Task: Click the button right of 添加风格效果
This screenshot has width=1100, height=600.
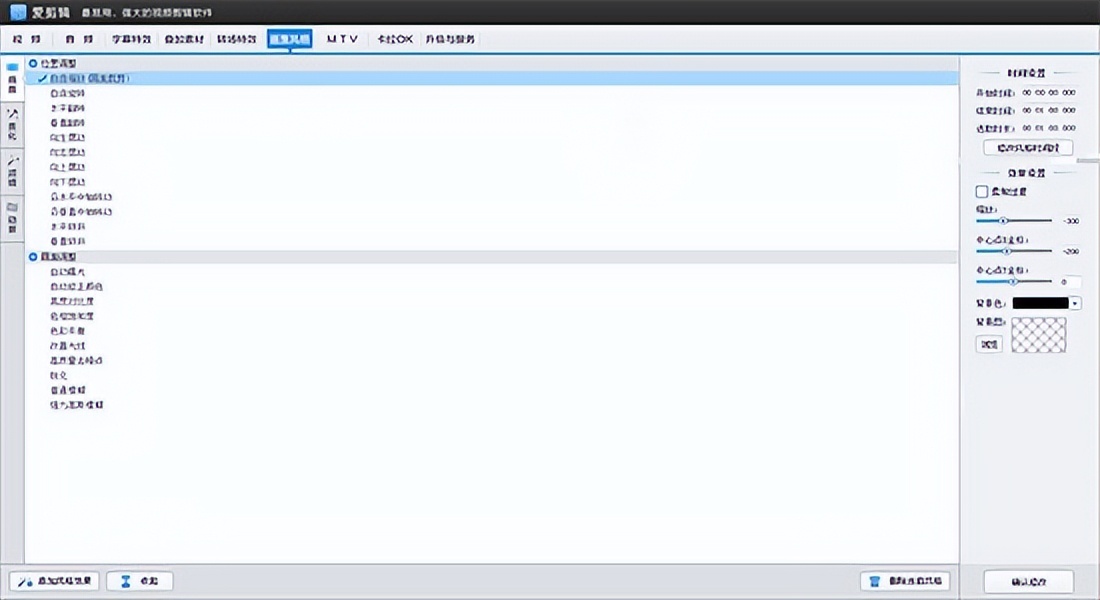Action: 140,581
